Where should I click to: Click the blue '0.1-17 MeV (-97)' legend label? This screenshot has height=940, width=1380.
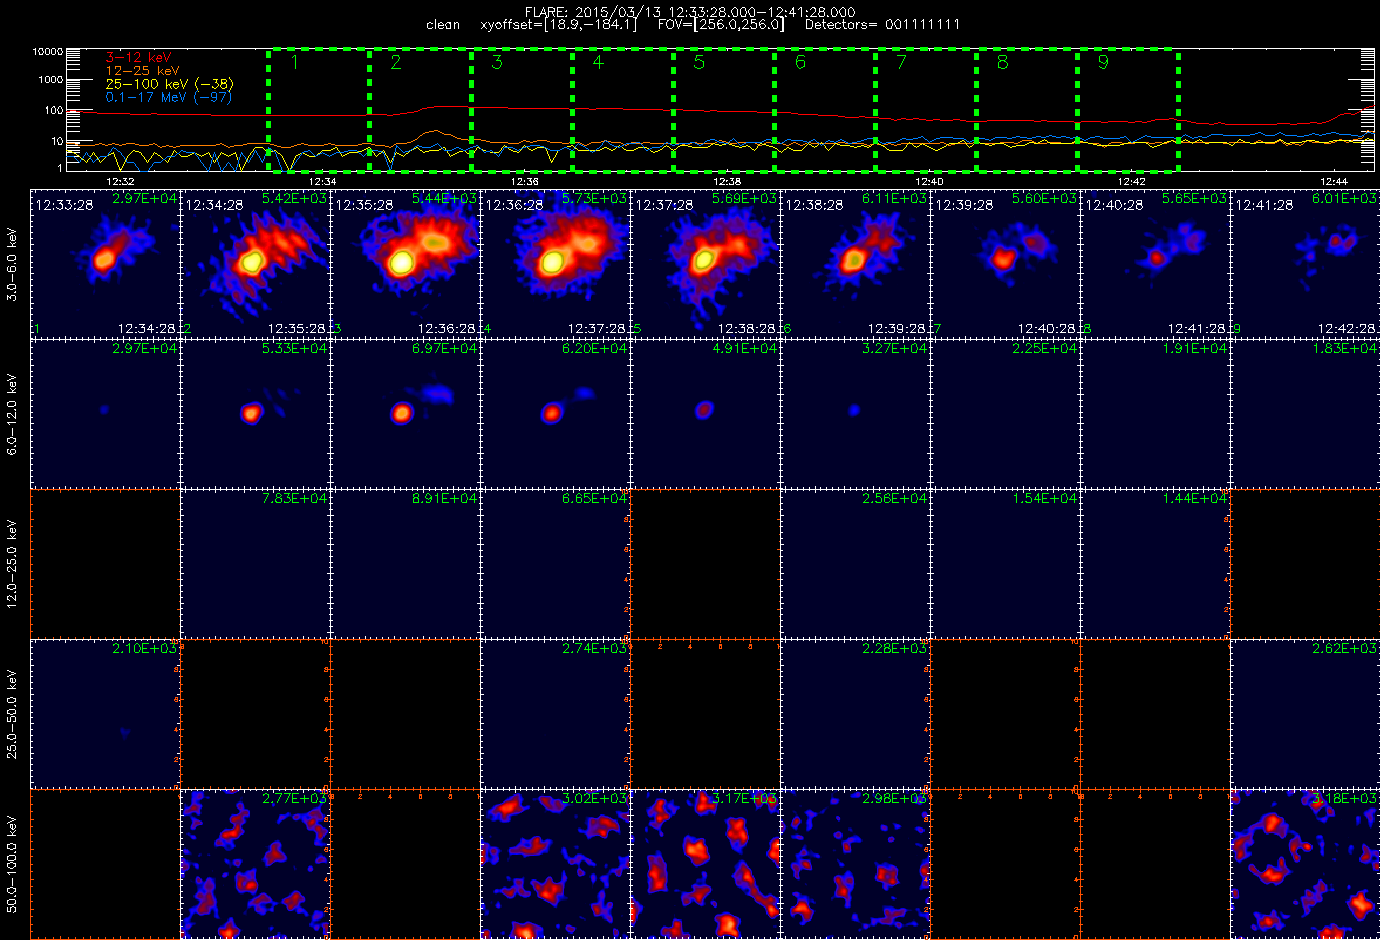(169, 97)
